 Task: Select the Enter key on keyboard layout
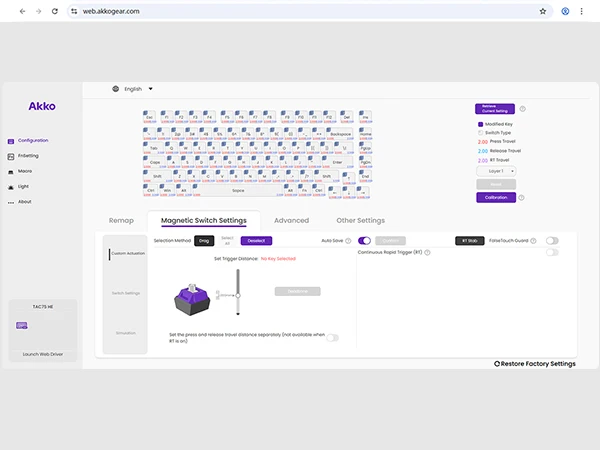coord(337,162)
